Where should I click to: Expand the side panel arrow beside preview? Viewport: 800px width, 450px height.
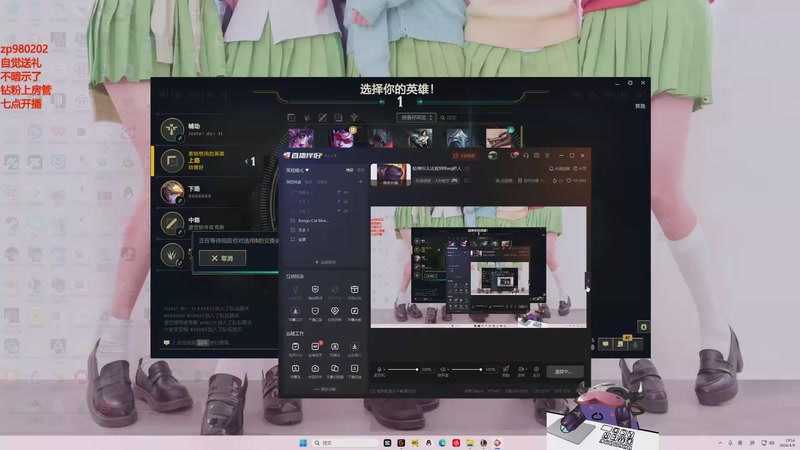click(x=587, y=281)
